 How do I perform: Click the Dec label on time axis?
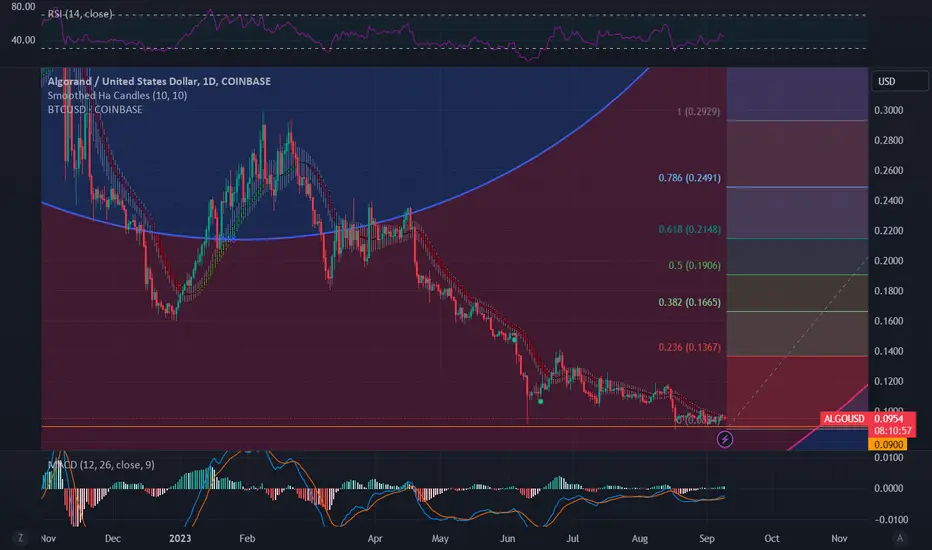tap(112, 538)
